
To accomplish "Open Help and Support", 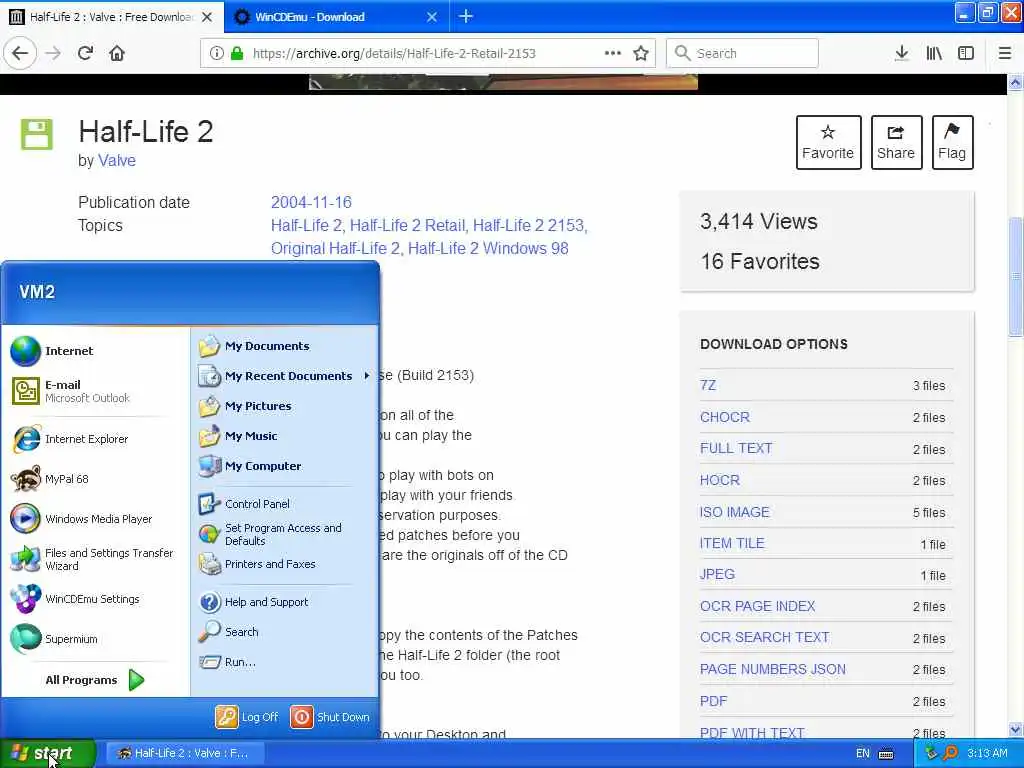I will point(285,602).
